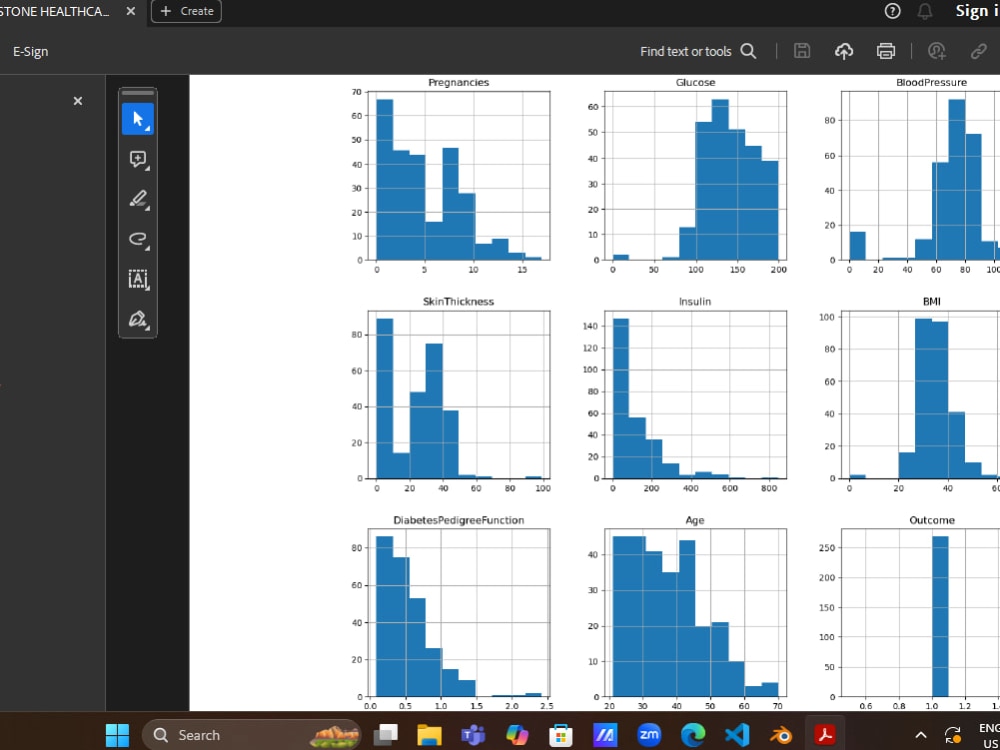Close the left side panel
The width and height of the screenshot is (1000, 750).
click(78, 101)
